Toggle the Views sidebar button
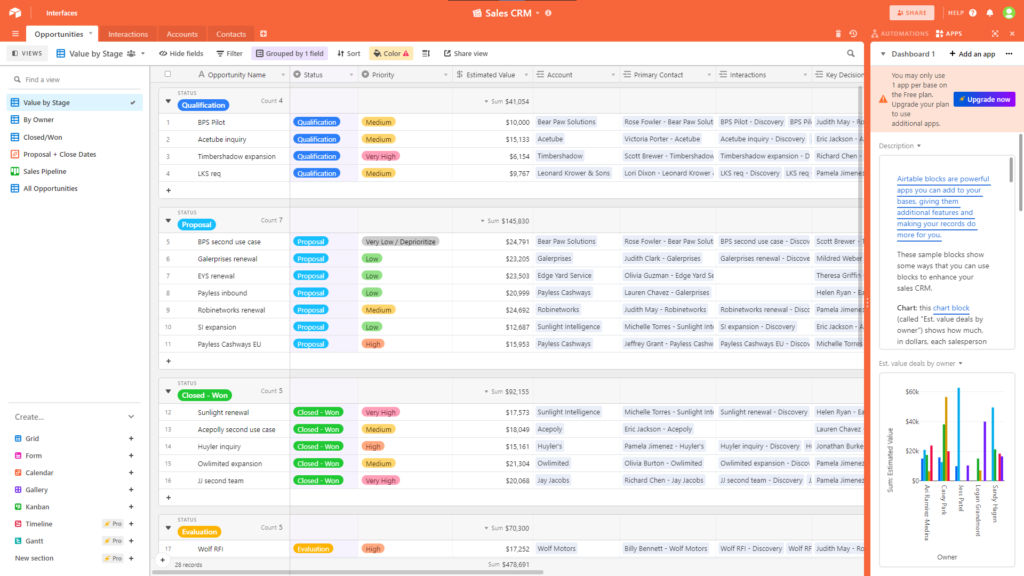The height and width of the screenshot is (576, 1024). (x=27, y=53)
